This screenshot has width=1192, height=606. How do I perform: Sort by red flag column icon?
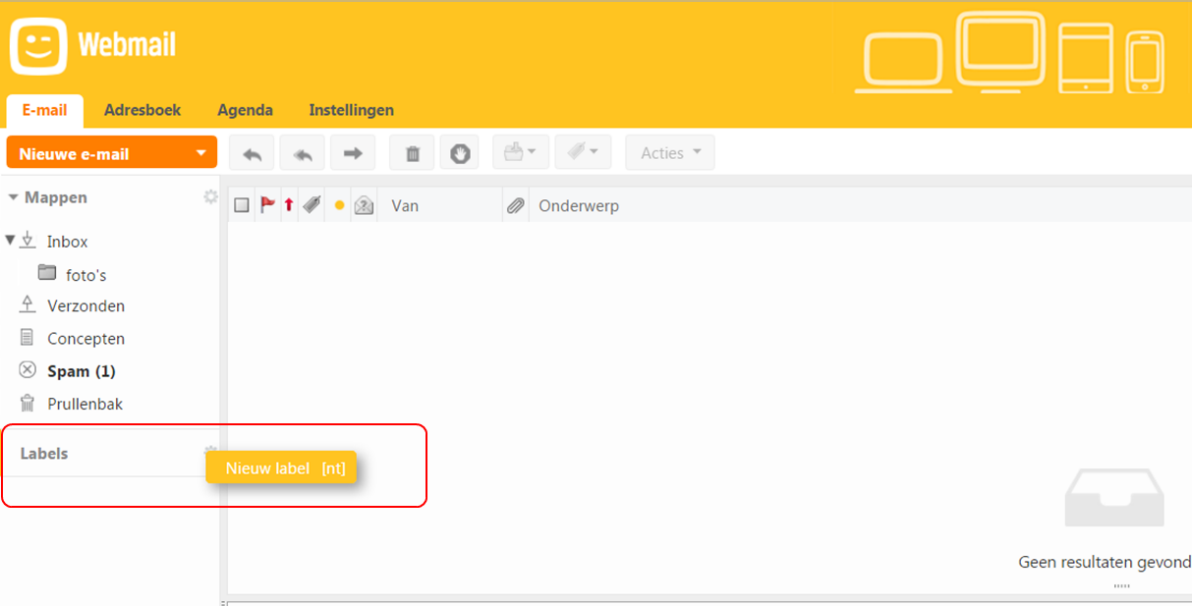(x=267, y=205)
